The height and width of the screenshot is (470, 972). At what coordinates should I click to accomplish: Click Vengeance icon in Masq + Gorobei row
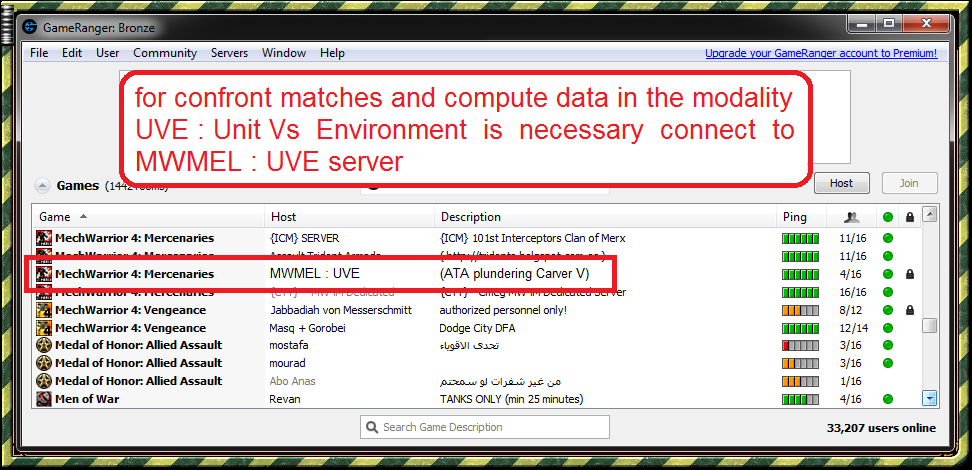coord(43,327)
